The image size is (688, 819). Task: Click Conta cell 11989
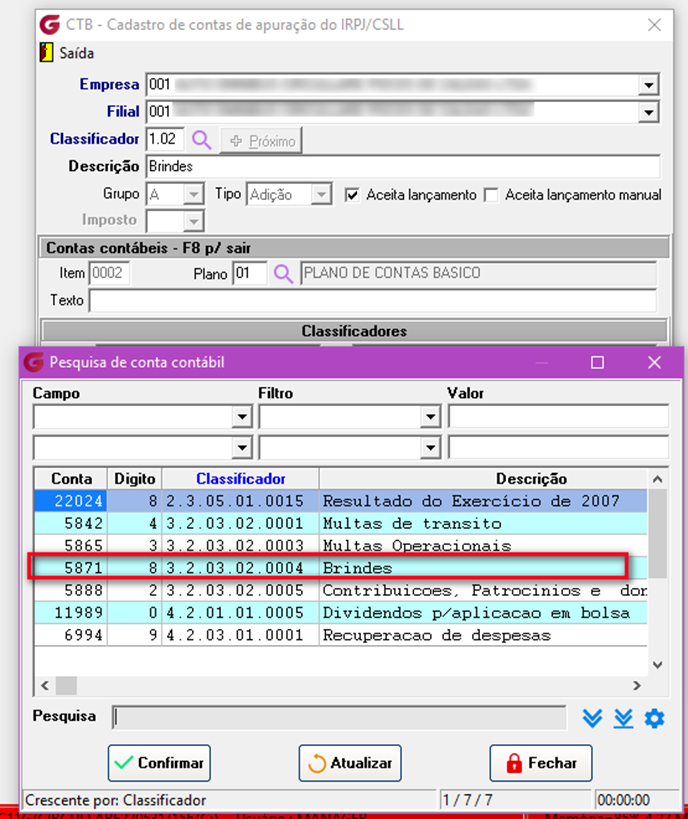(x=71, y=613)
